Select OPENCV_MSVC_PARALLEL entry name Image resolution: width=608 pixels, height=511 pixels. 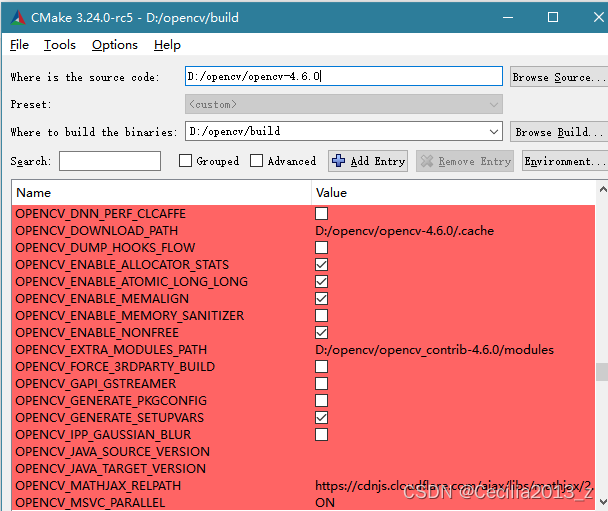tap(90, 502)
